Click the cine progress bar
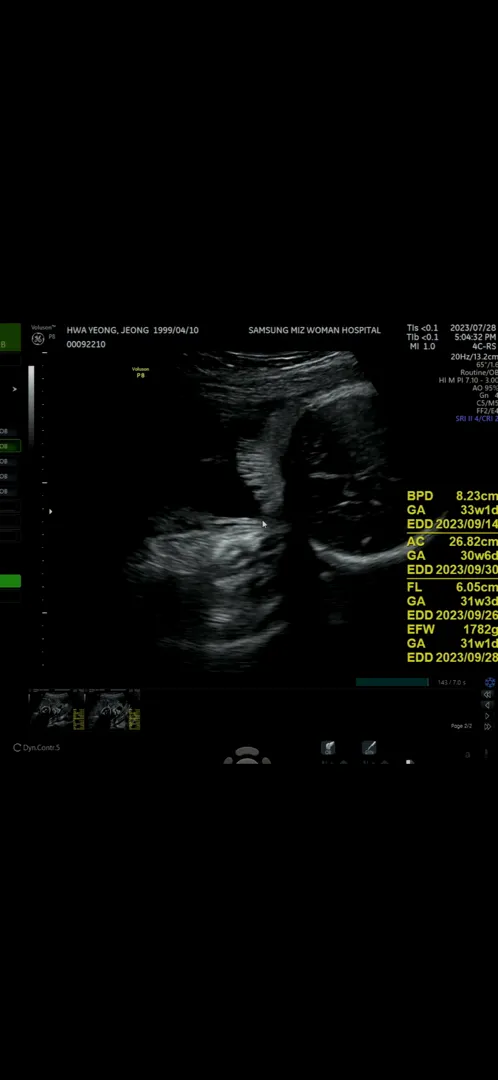This screenshot has height=1080, width=498. coord(392,682)
